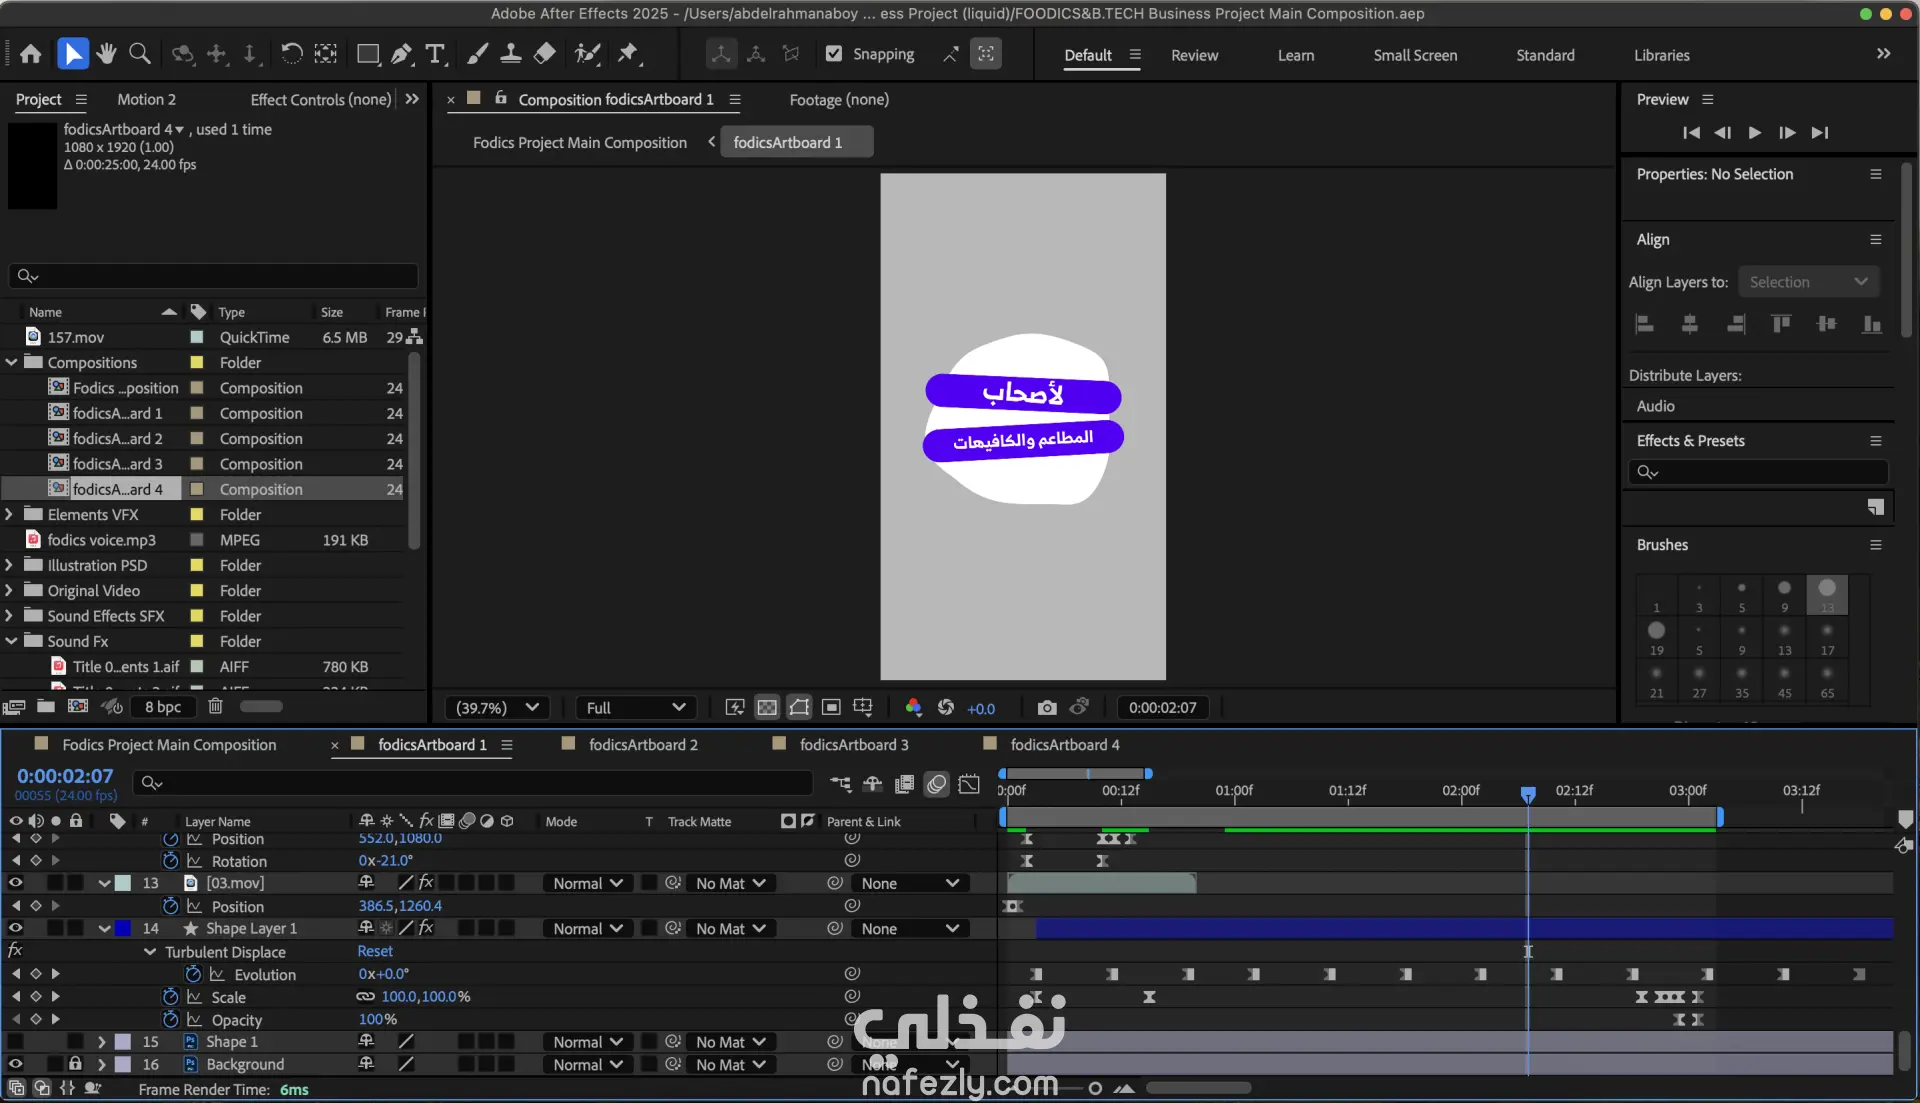
Task: Open the Full resolution dropdown
Action: tap(636, 708)
